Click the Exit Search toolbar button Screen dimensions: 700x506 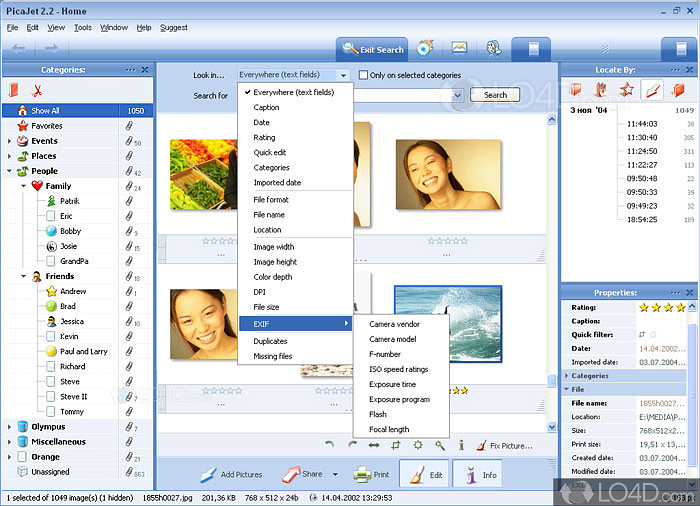coord(372,49)
